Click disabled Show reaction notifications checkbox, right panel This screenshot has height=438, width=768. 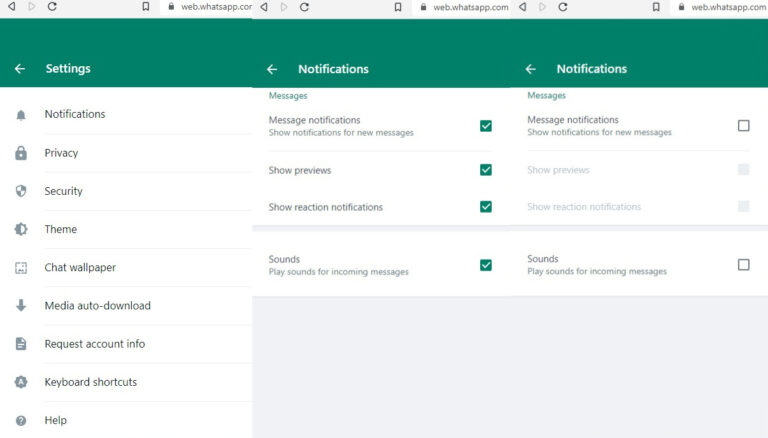coord(744,206)
